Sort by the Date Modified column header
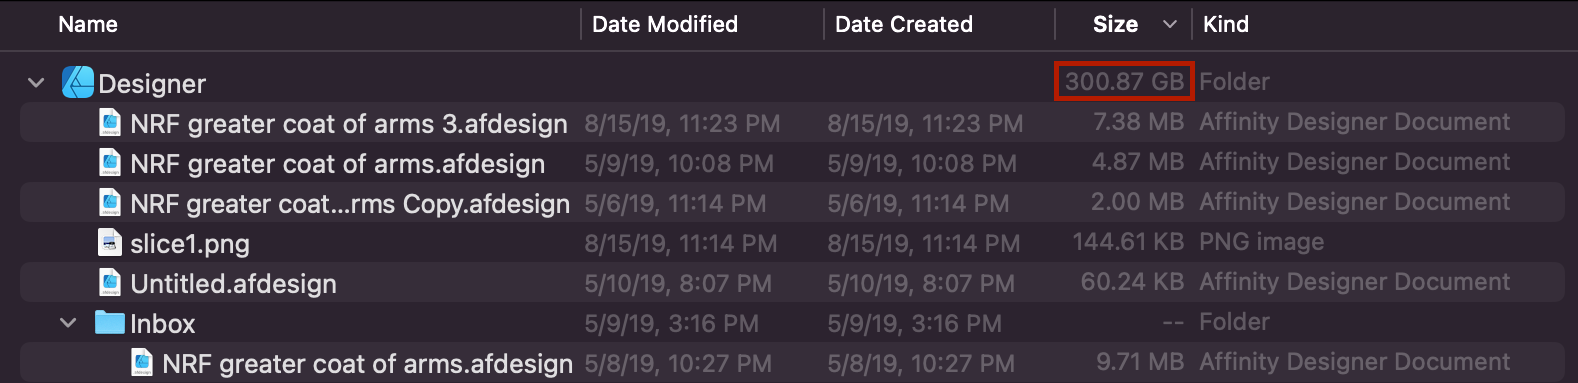 [x=665, y=24]
